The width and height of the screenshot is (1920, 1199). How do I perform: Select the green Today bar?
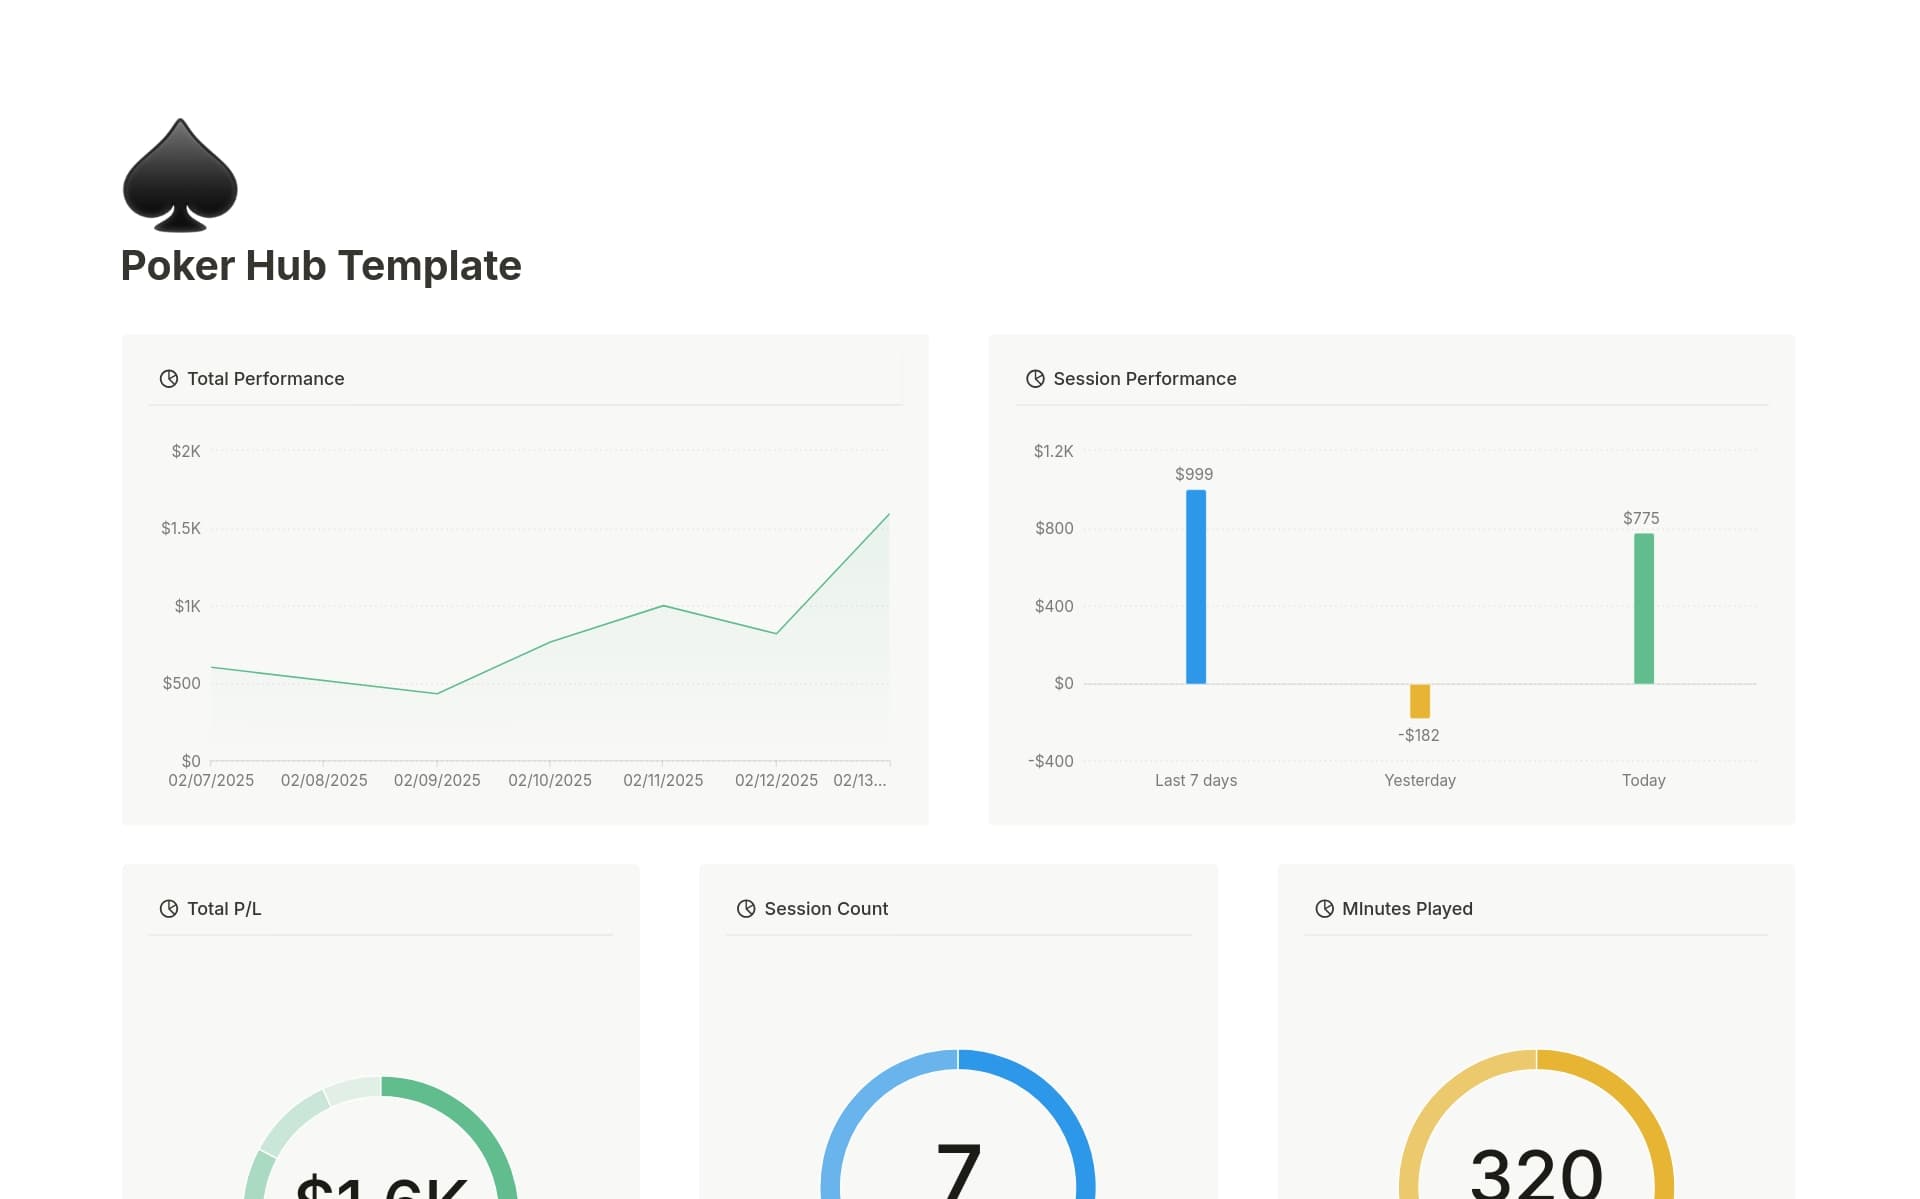point(1643,608)
